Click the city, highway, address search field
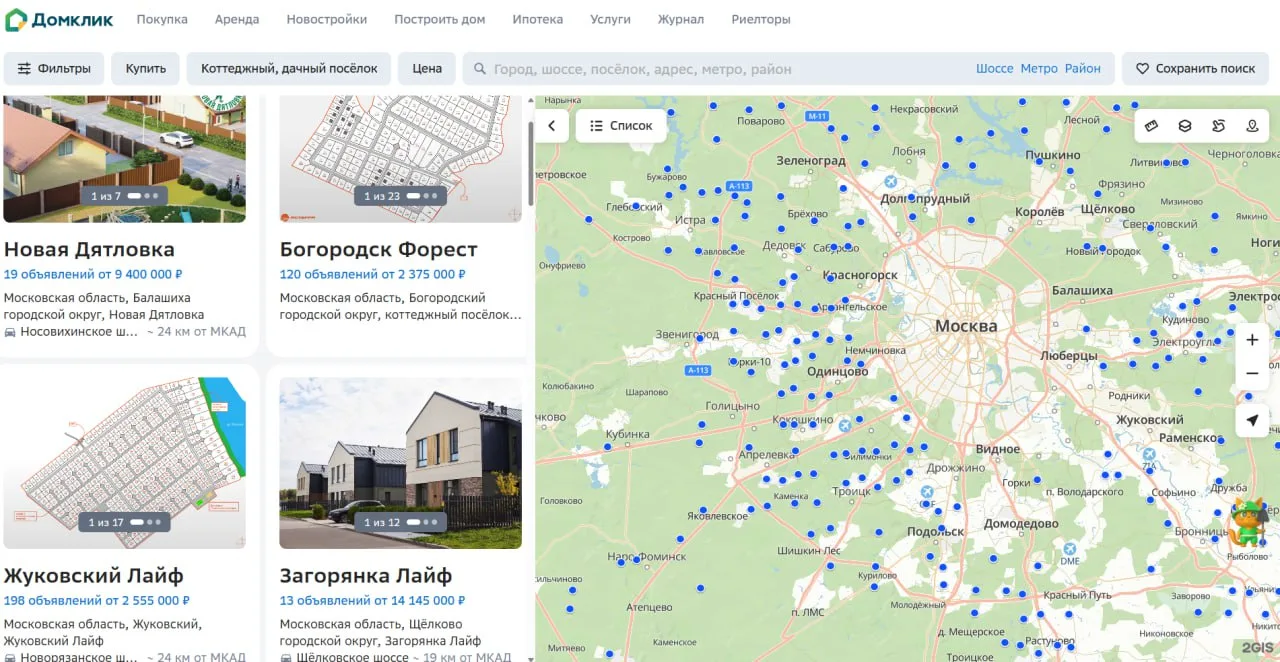1280x662 pixels. [x=720, y=69]
